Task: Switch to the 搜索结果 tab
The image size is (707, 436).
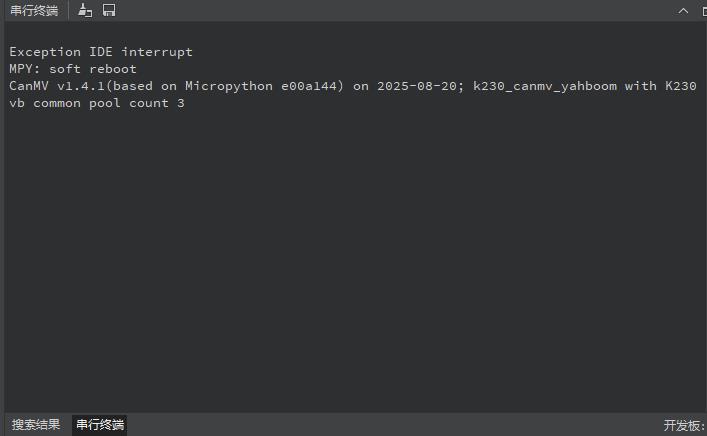Action: coord(36,425)
